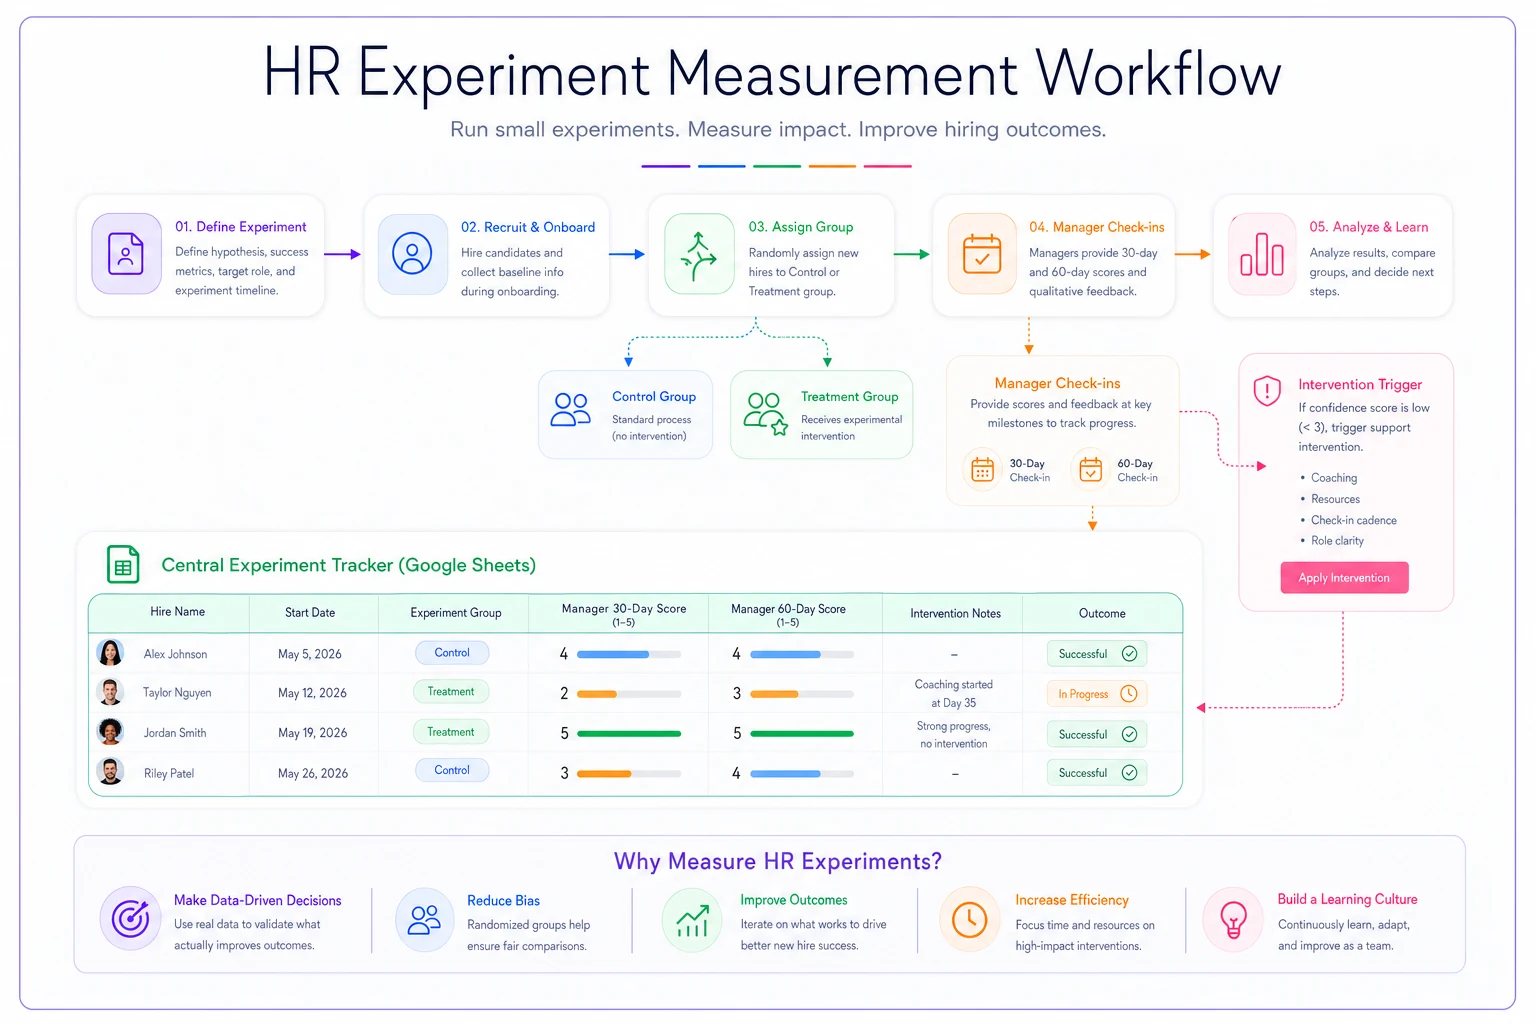1536x1024 pixels.
Task: Select the Experiment Group column header
Action: click(456, 613)
